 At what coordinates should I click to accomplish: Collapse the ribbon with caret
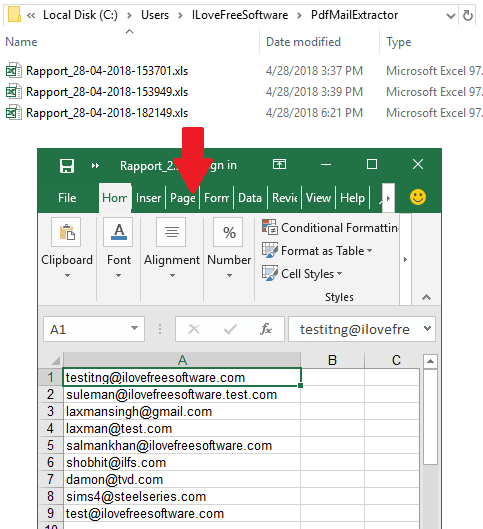click(426, 297)
